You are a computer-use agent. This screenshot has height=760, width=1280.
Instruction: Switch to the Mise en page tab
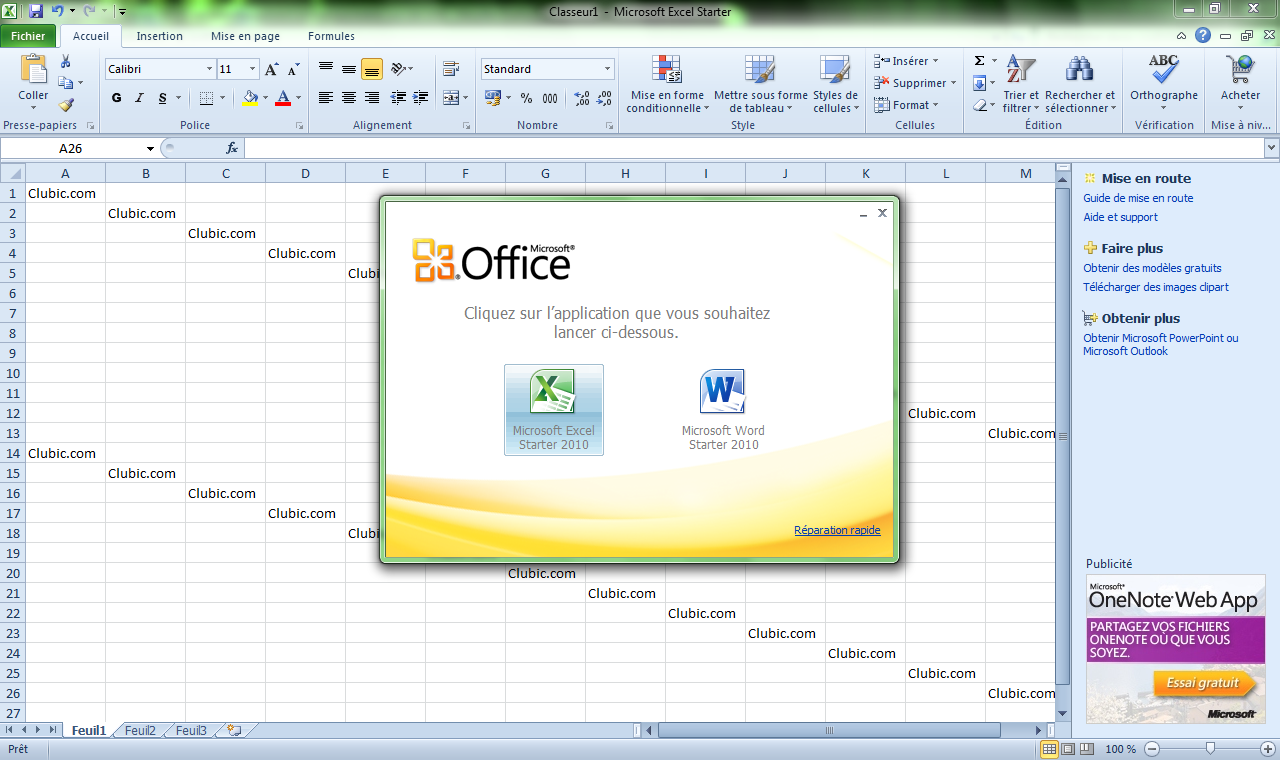(245, 36)
